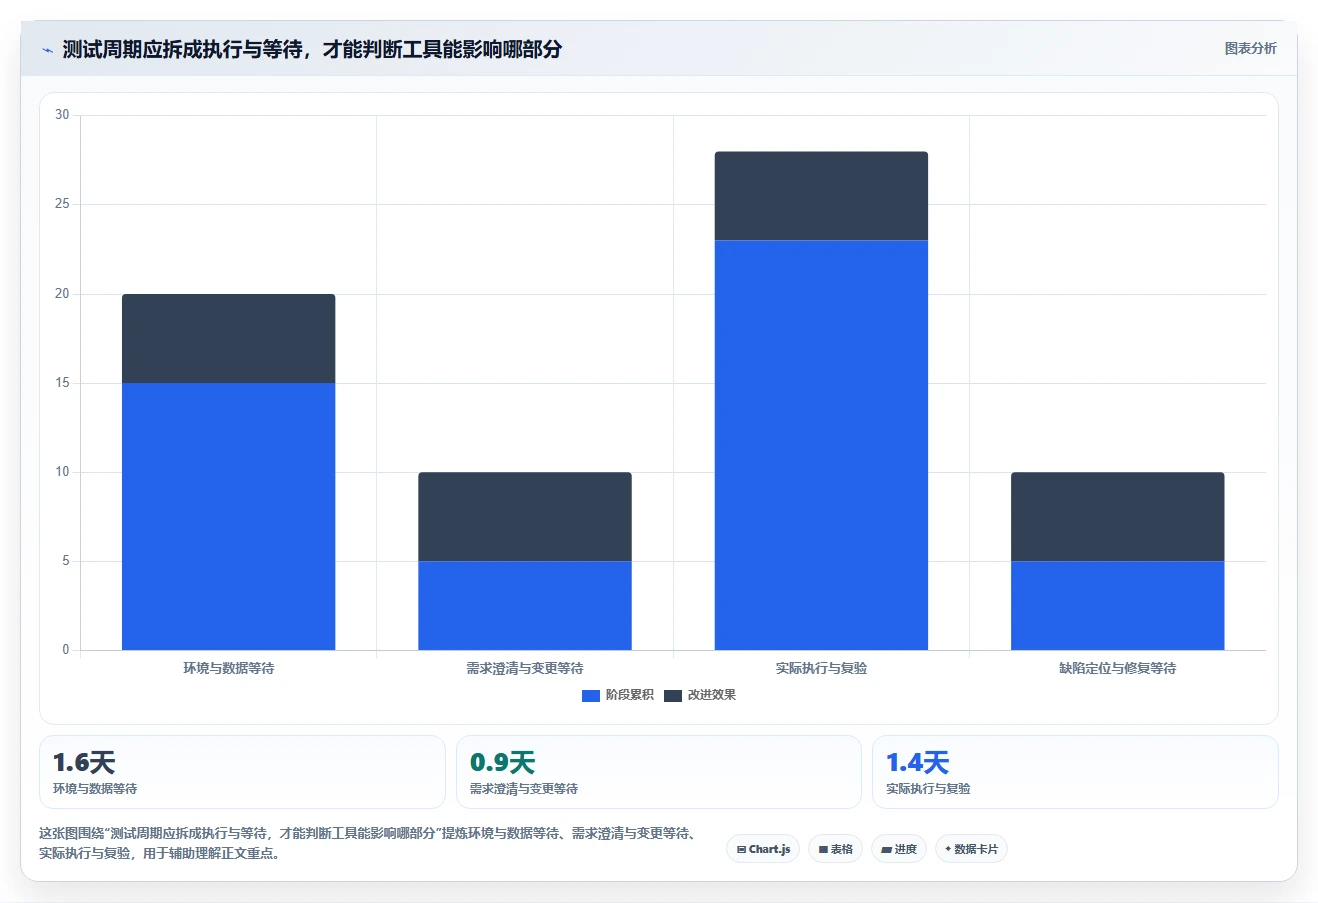Click the blue 阶段累积 legend color box
The image size is (1318, 903).
[x=590, y=695]
